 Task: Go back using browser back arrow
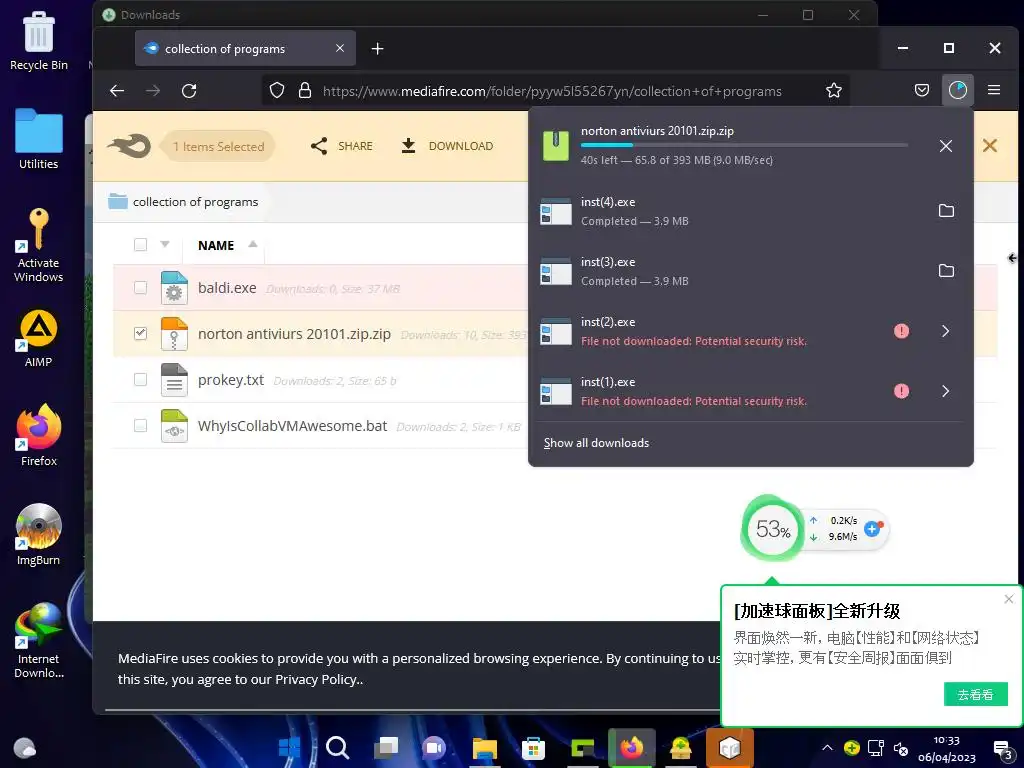click(x=117, y=91)
